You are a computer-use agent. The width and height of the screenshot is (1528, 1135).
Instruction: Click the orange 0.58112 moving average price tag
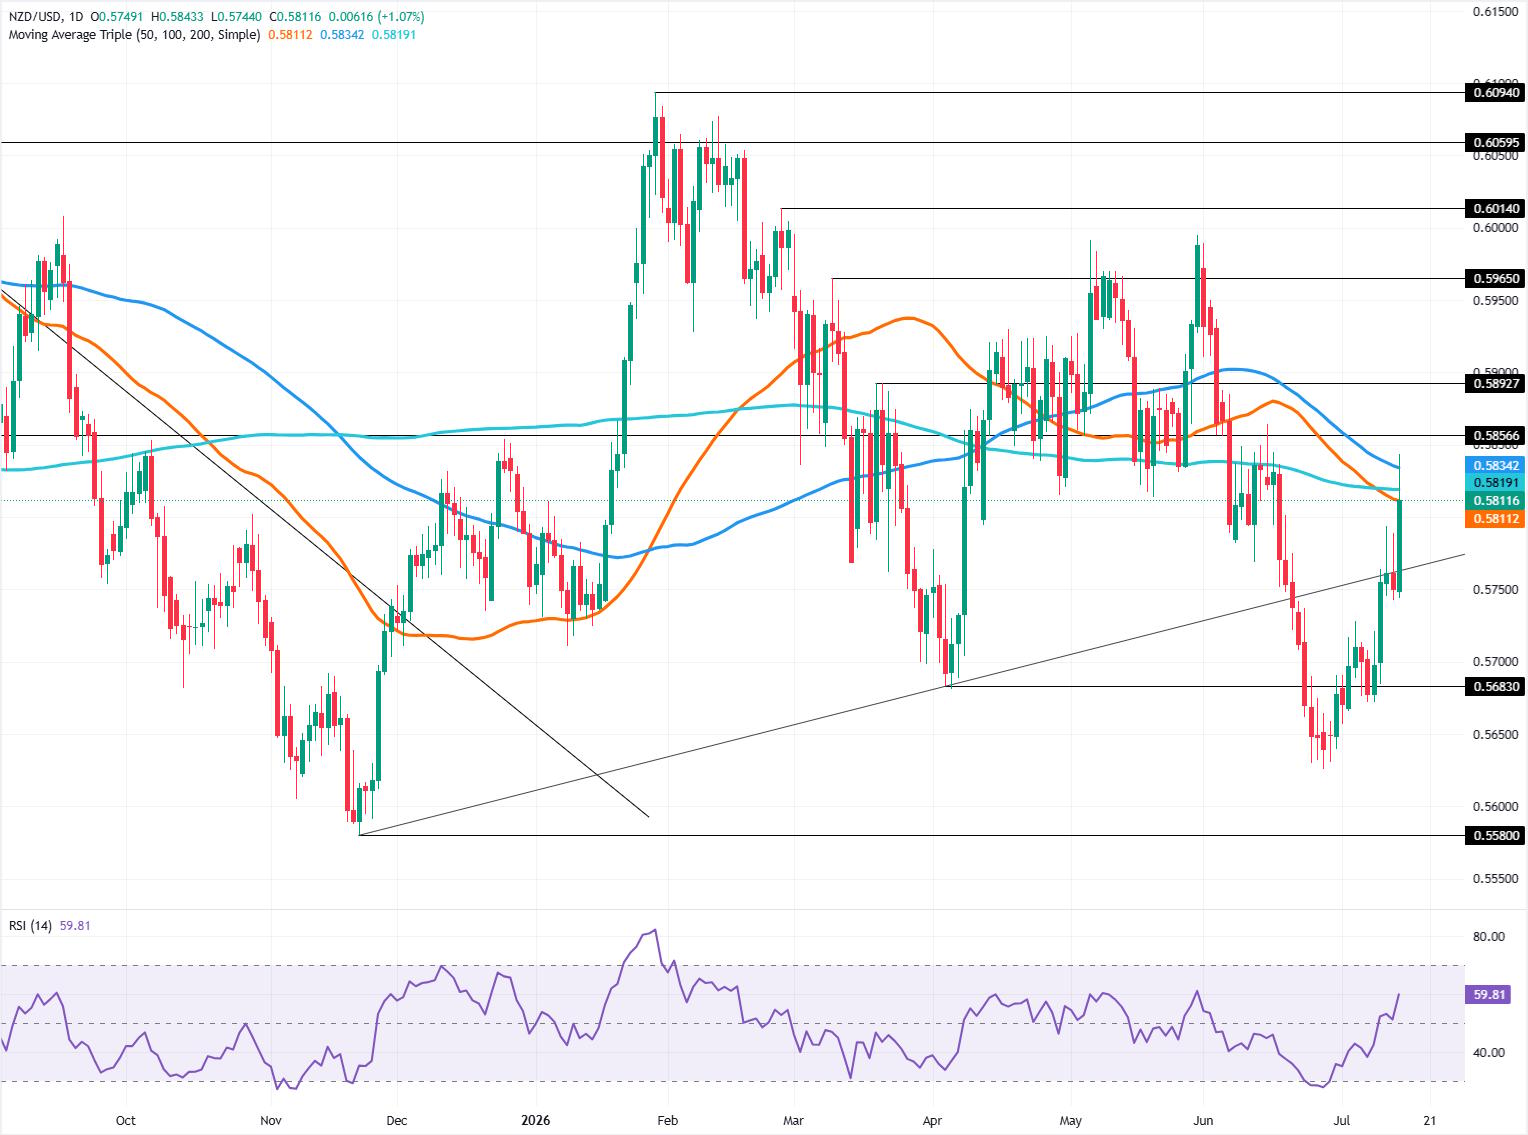tap(1496, 519)
